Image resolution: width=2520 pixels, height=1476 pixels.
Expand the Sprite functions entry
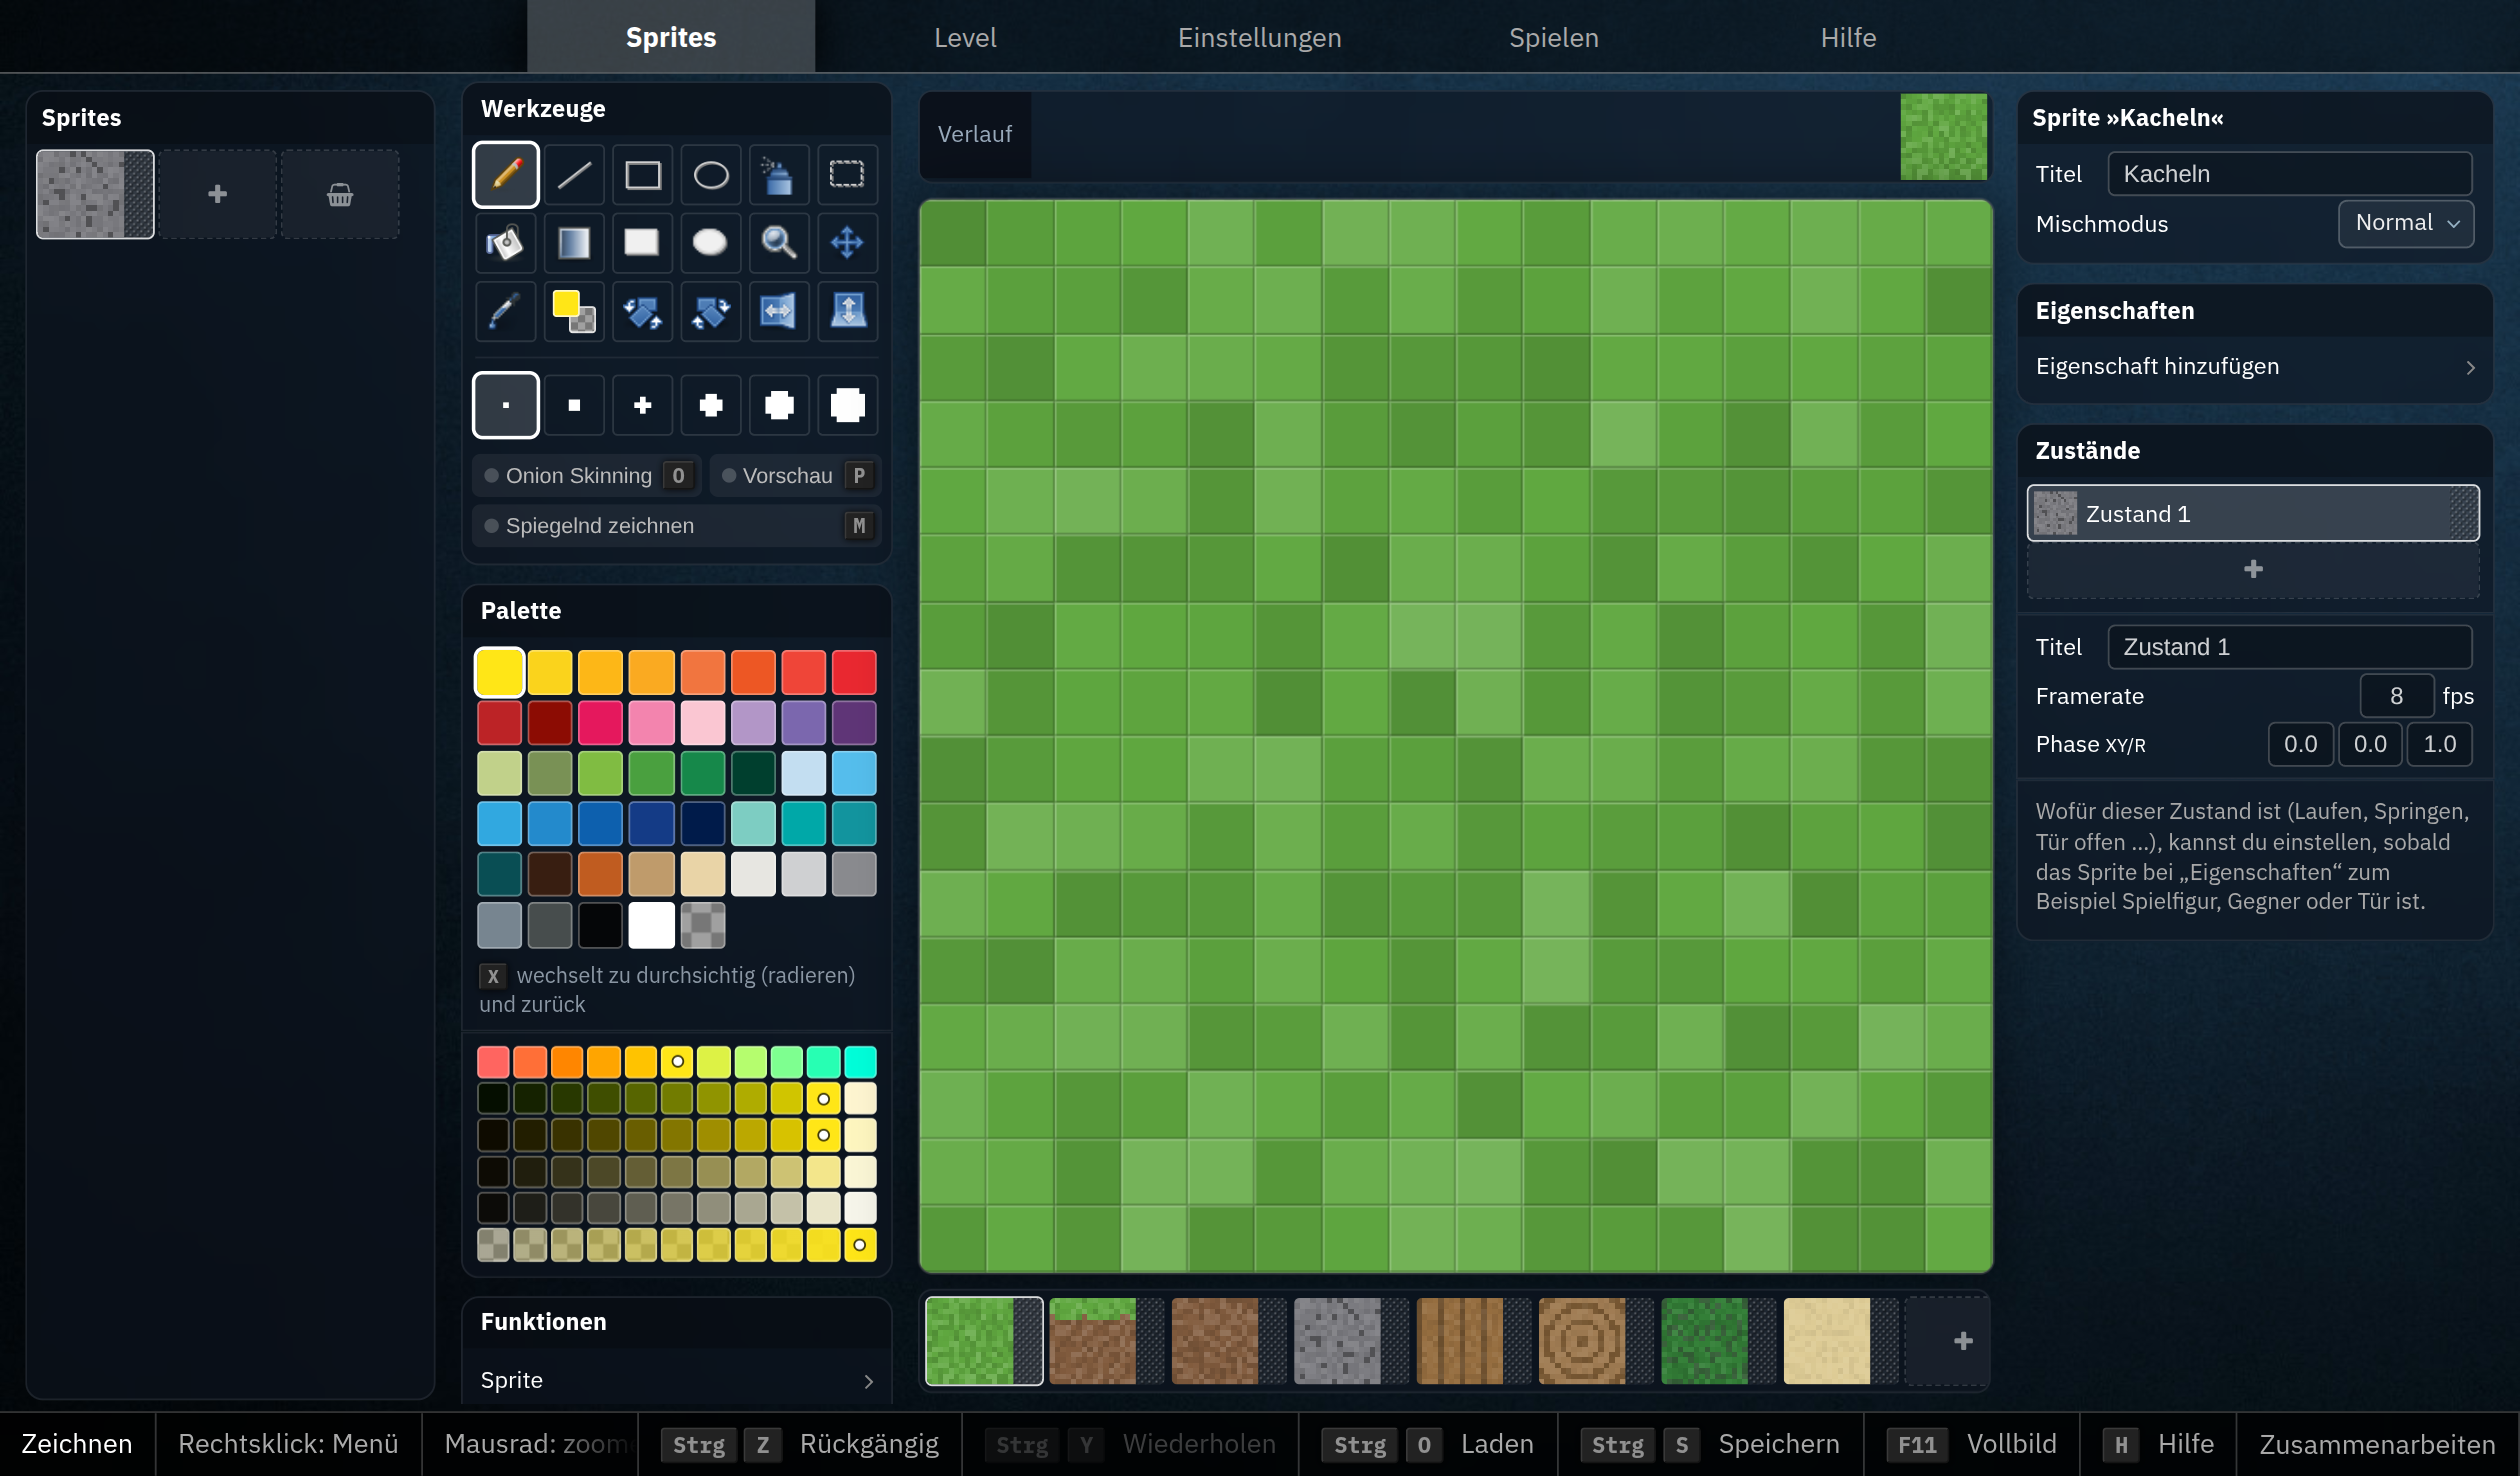pyautogui.click(x=676, y=1380)
